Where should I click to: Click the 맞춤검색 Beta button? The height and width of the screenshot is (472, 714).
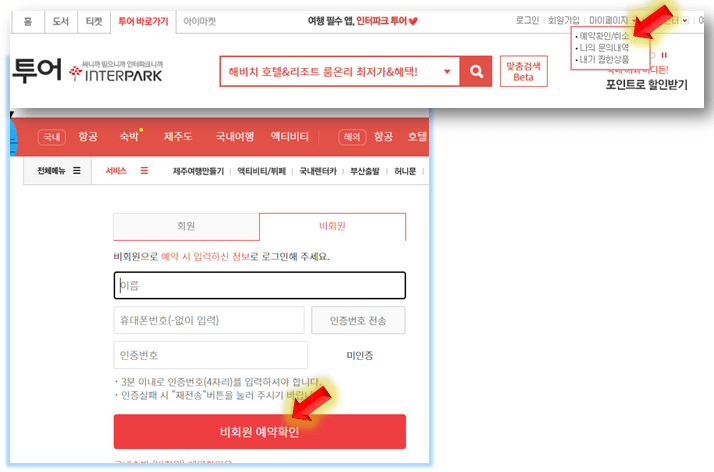pyautogui.click(x=524, y=71)
